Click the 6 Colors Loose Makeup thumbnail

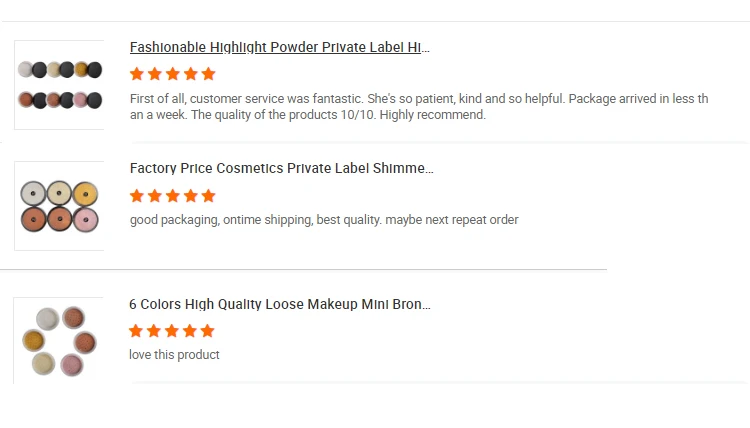[x=59, y=341]
